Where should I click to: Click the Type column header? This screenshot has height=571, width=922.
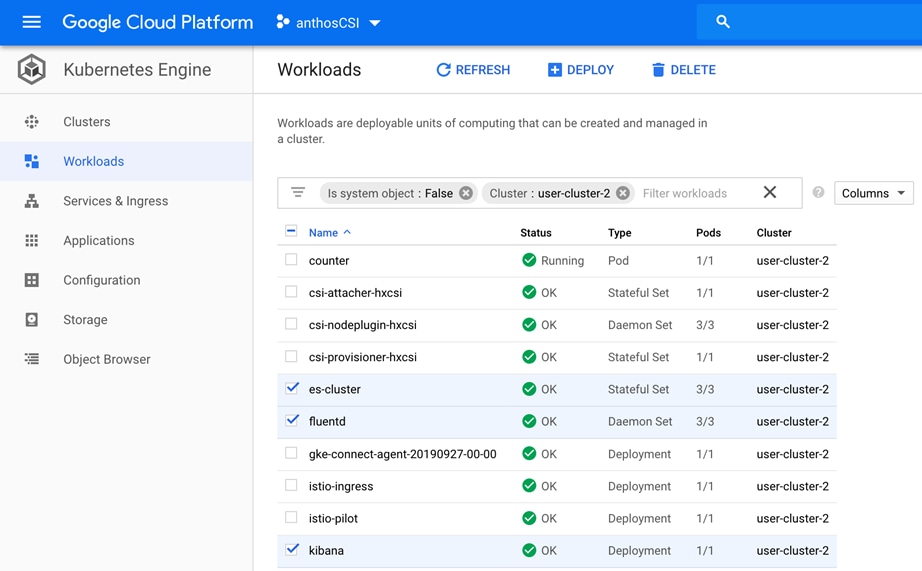(619, 233)
